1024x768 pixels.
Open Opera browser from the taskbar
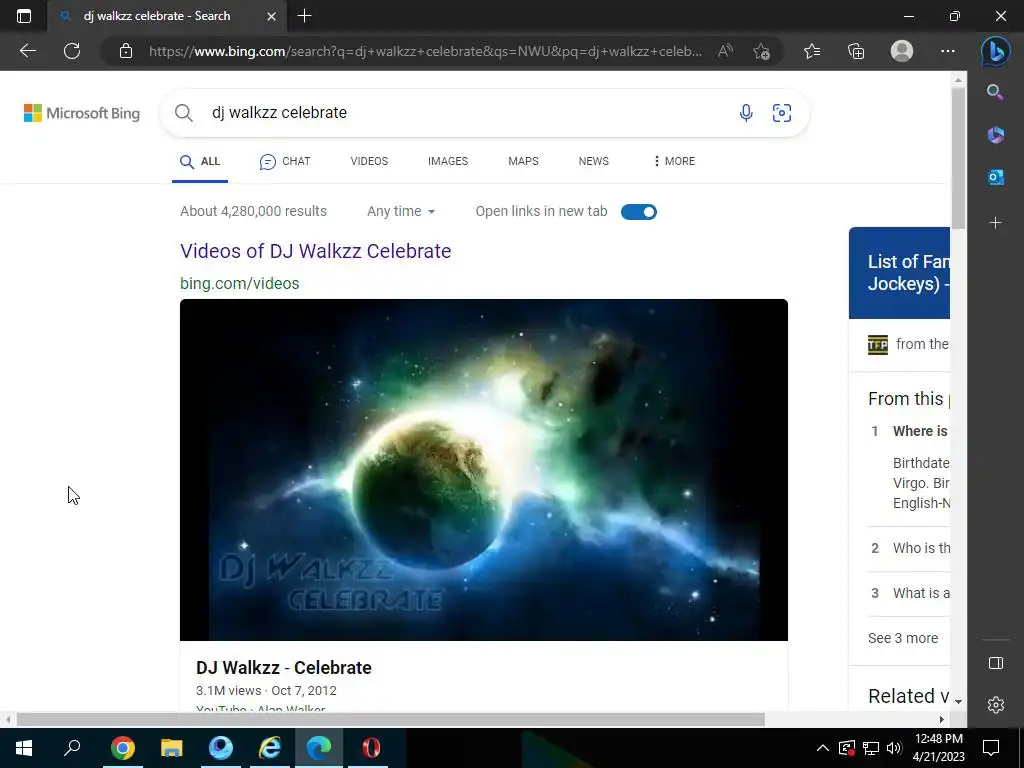(371, 748)
